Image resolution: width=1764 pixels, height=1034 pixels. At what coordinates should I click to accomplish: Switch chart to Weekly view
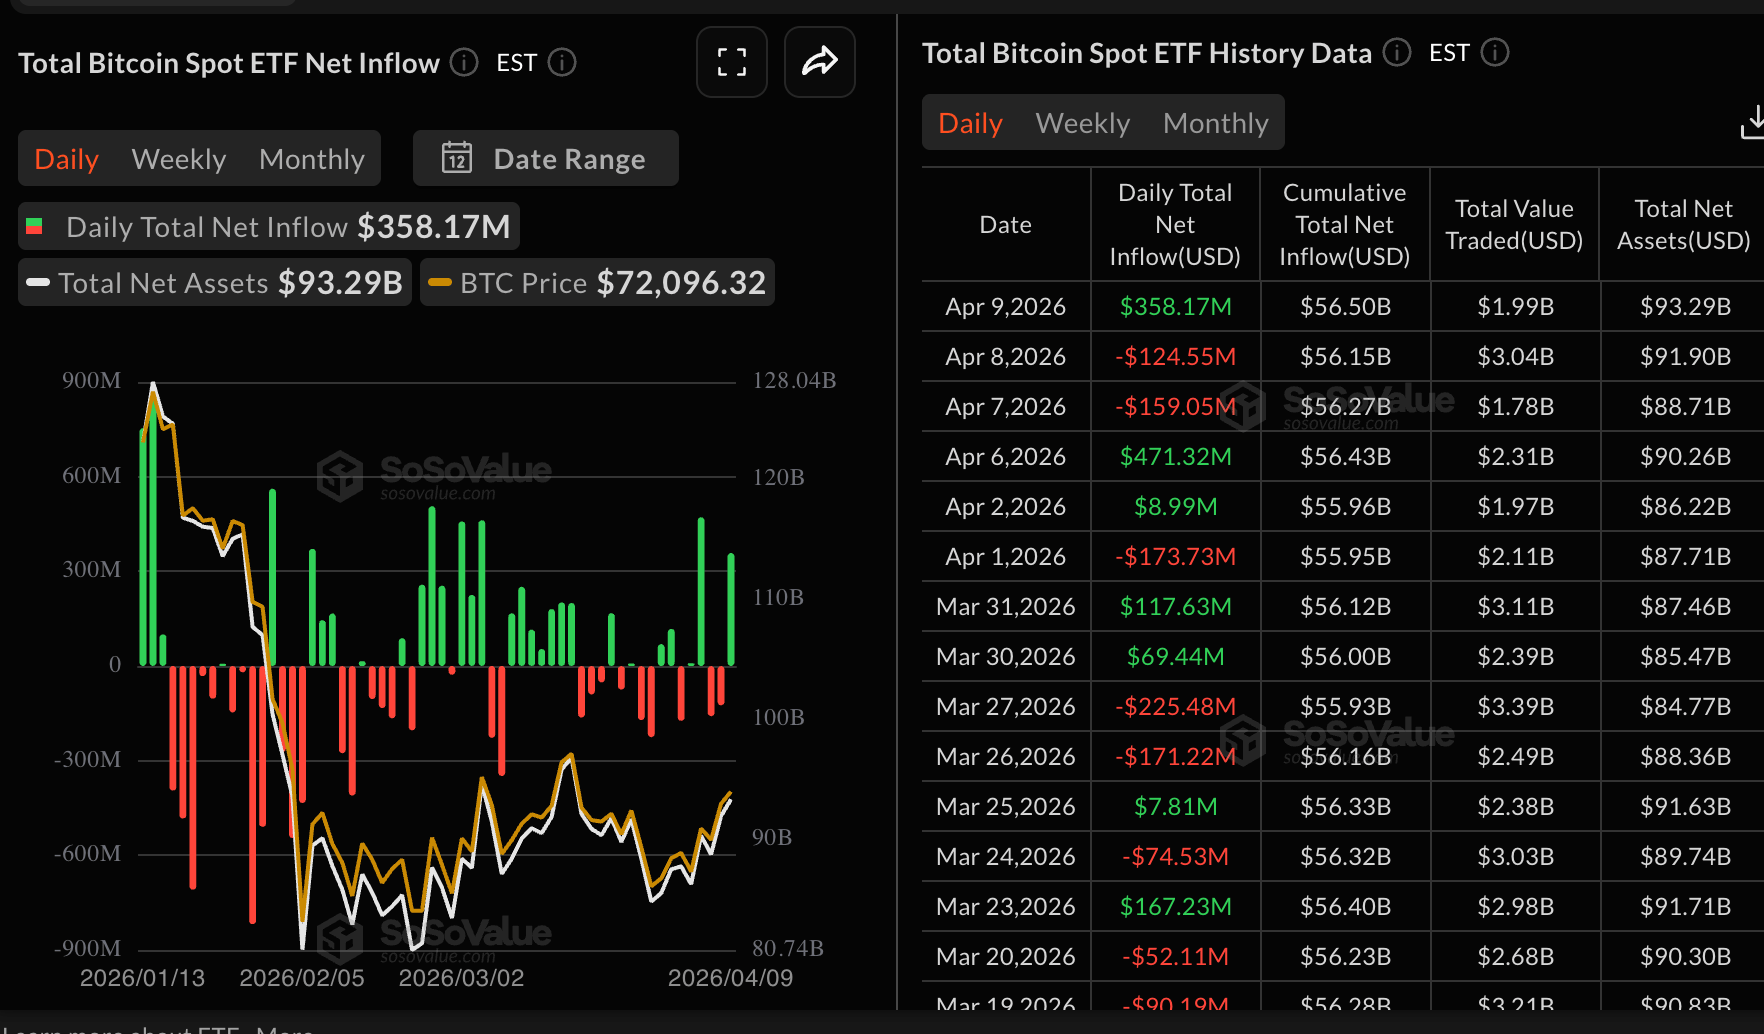(179, 159)
